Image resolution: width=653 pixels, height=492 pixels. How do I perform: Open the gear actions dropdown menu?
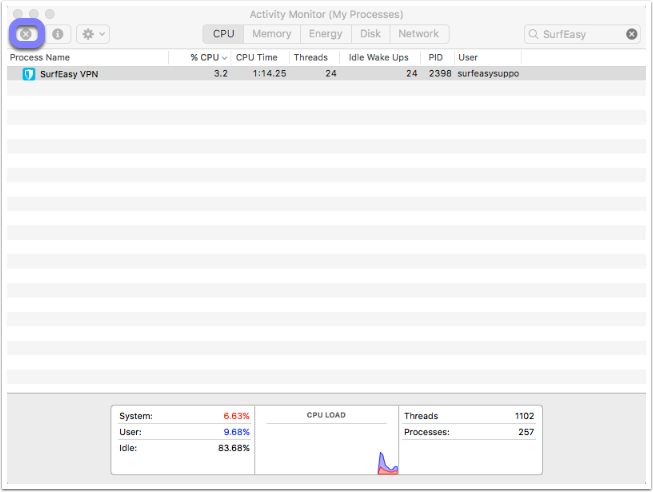[93, 34]
